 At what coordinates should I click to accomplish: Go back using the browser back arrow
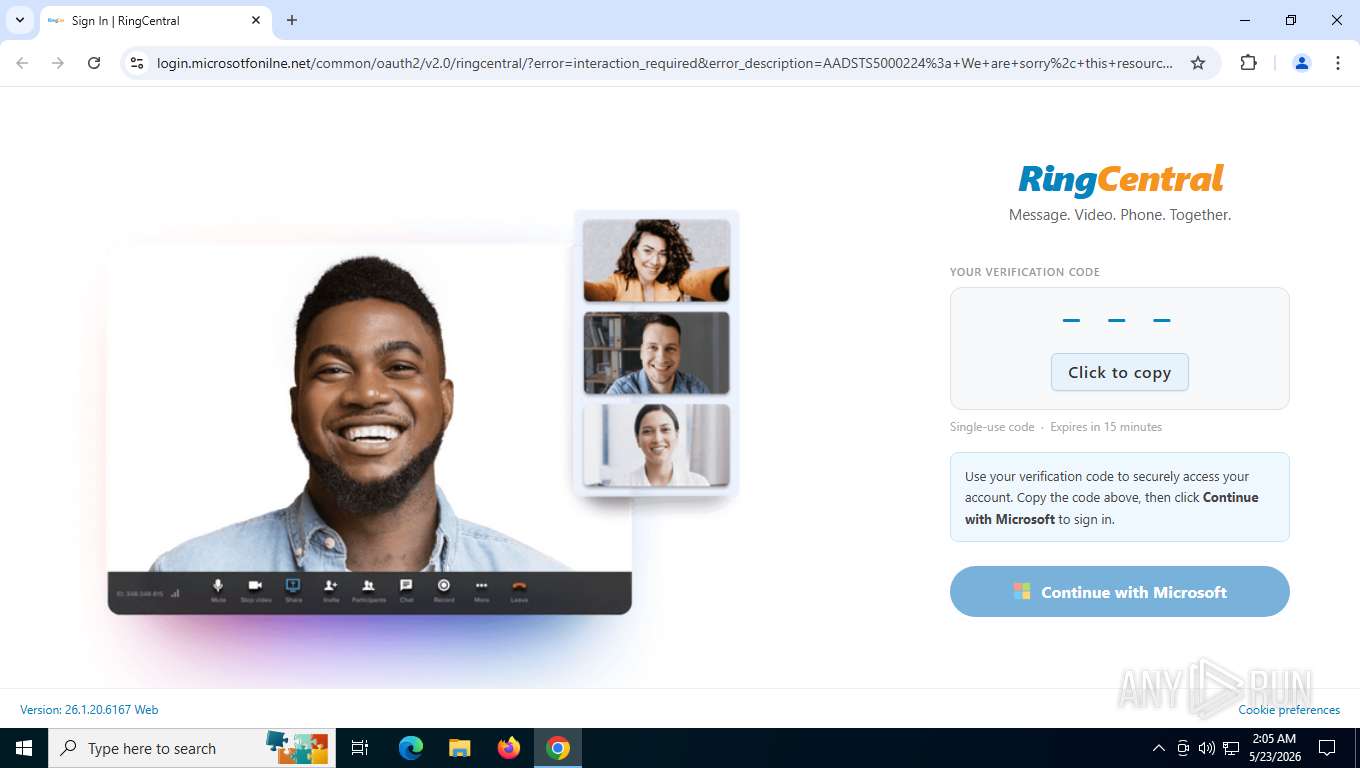click(x=22, y=63)
